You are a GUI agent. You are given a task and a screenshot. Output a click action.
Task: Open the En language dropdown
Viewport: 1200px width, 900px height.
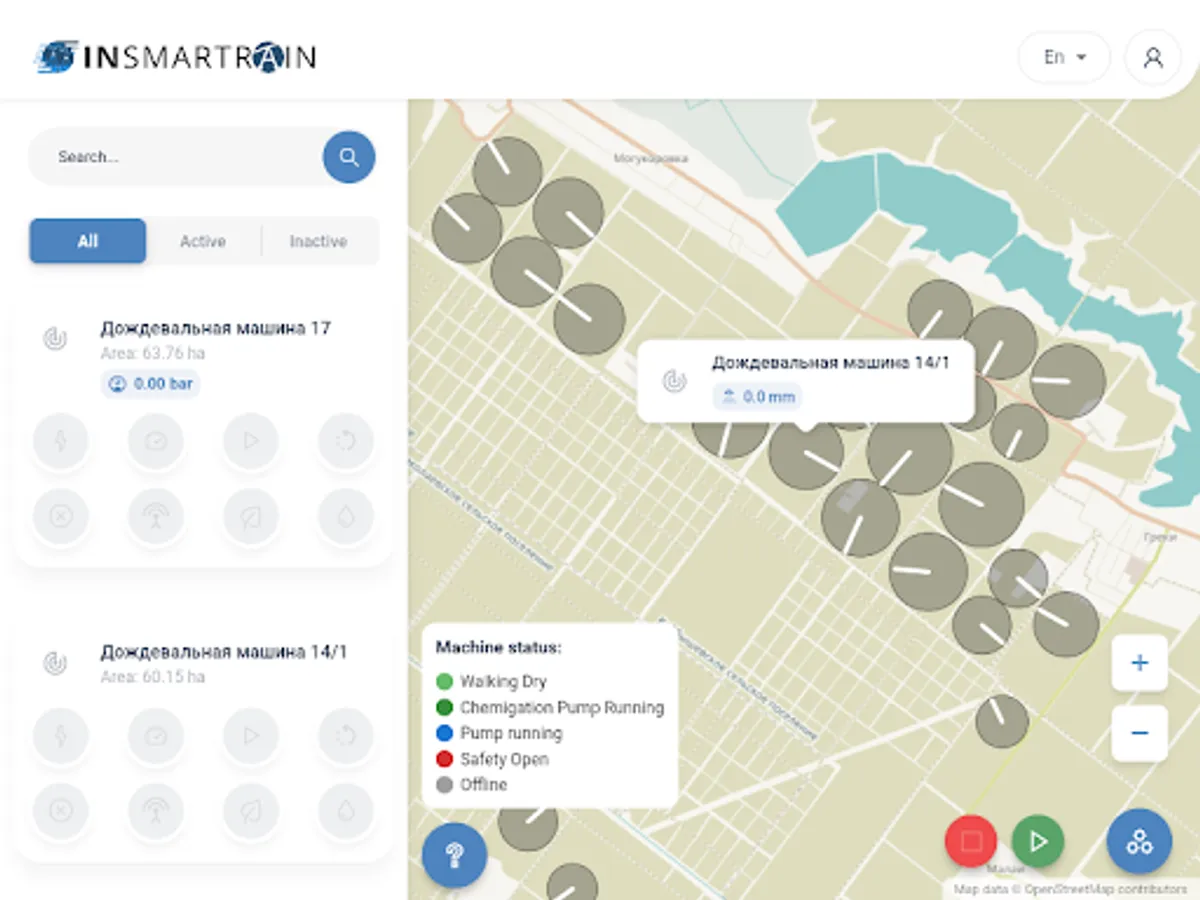point(1064,57)
